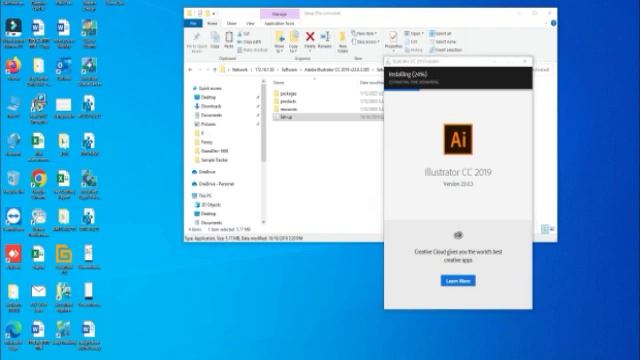640x360 pixels.
Task: Click the Explorer help question mark icon
Action: coord(553,23)
